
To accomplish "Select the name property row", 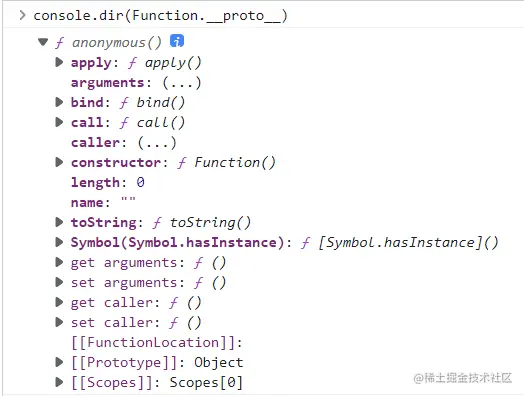I will tap(103, 203).
